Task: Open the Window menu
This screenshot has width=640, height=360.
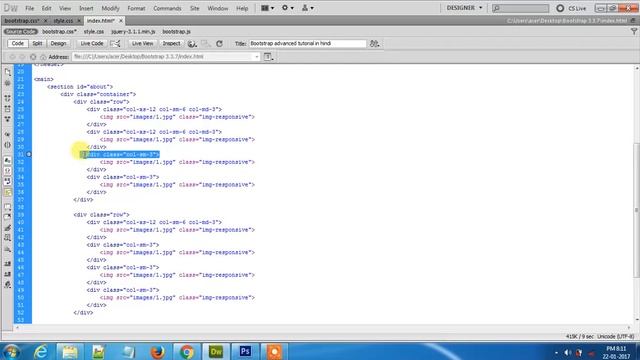Action: [x=218, y=8]
